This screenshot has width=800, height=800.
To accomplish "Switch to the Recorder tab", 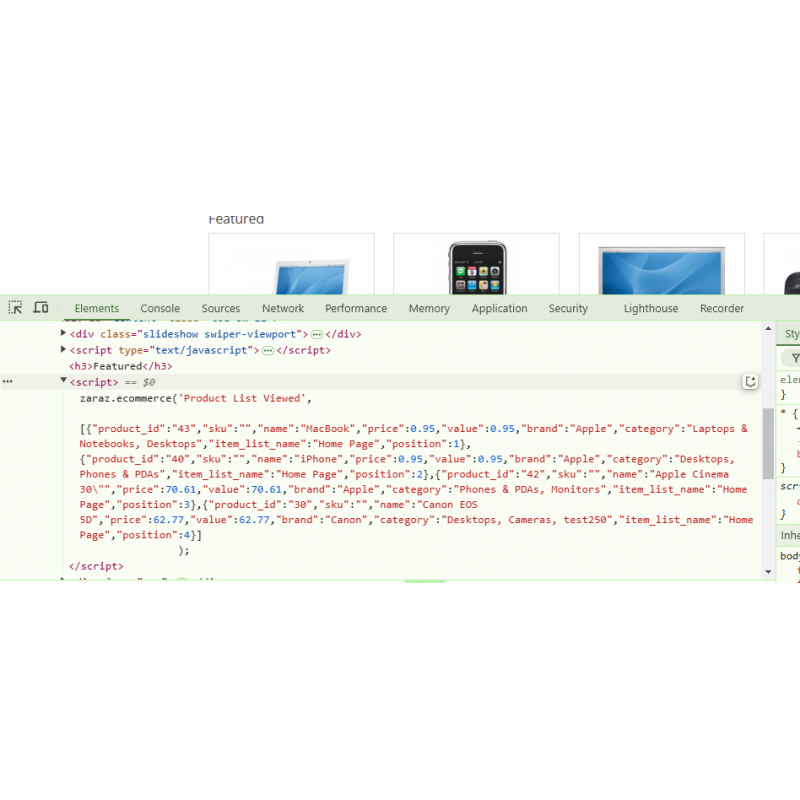I will 721,308.
